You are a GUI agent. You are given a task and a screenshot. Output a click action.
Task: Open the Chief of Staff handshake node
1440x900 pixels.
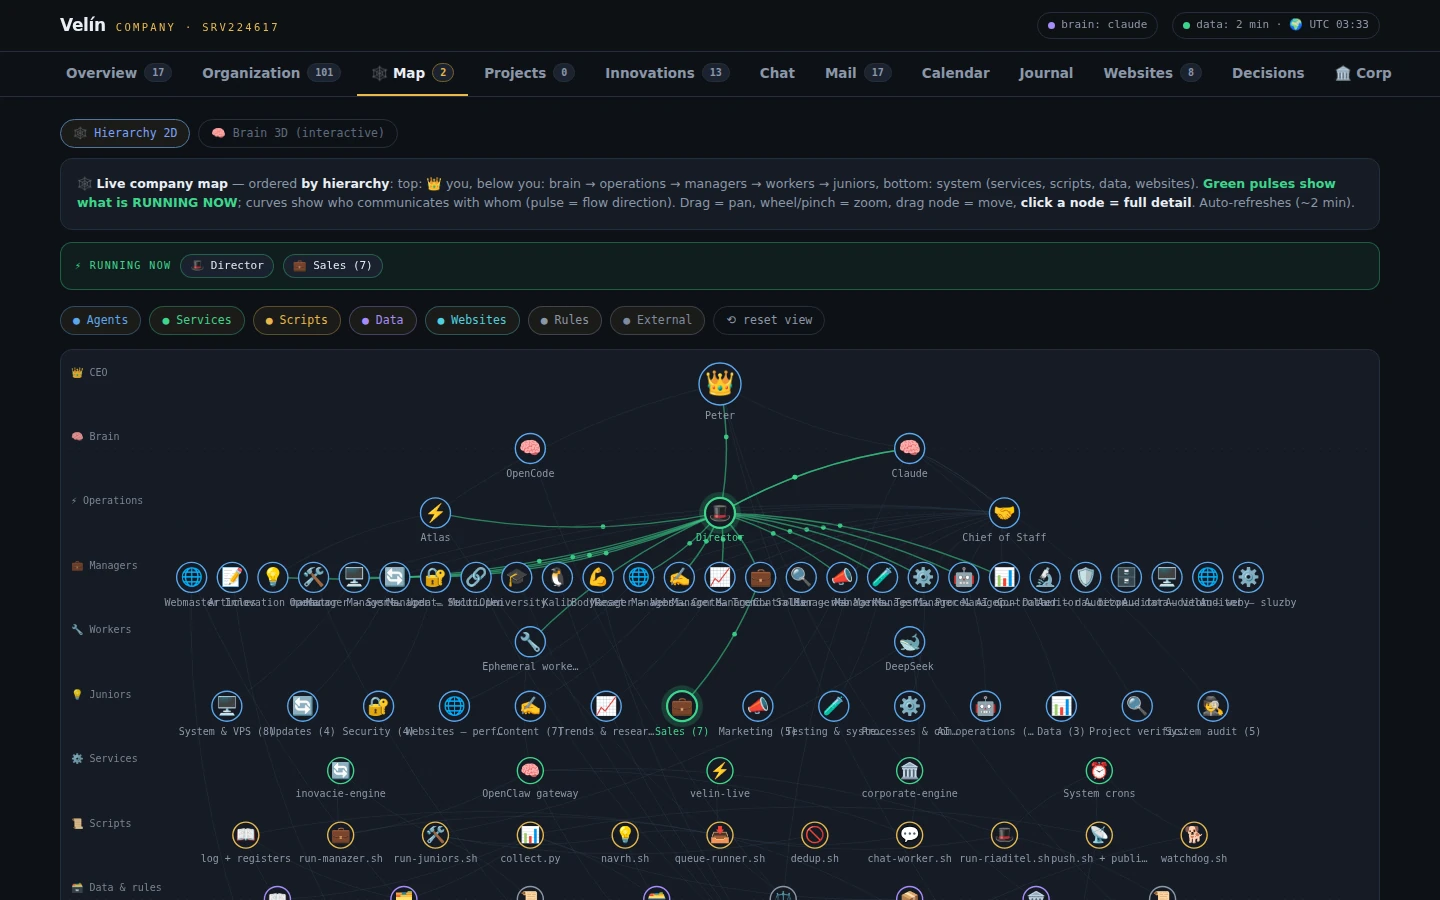(1004, 513)
